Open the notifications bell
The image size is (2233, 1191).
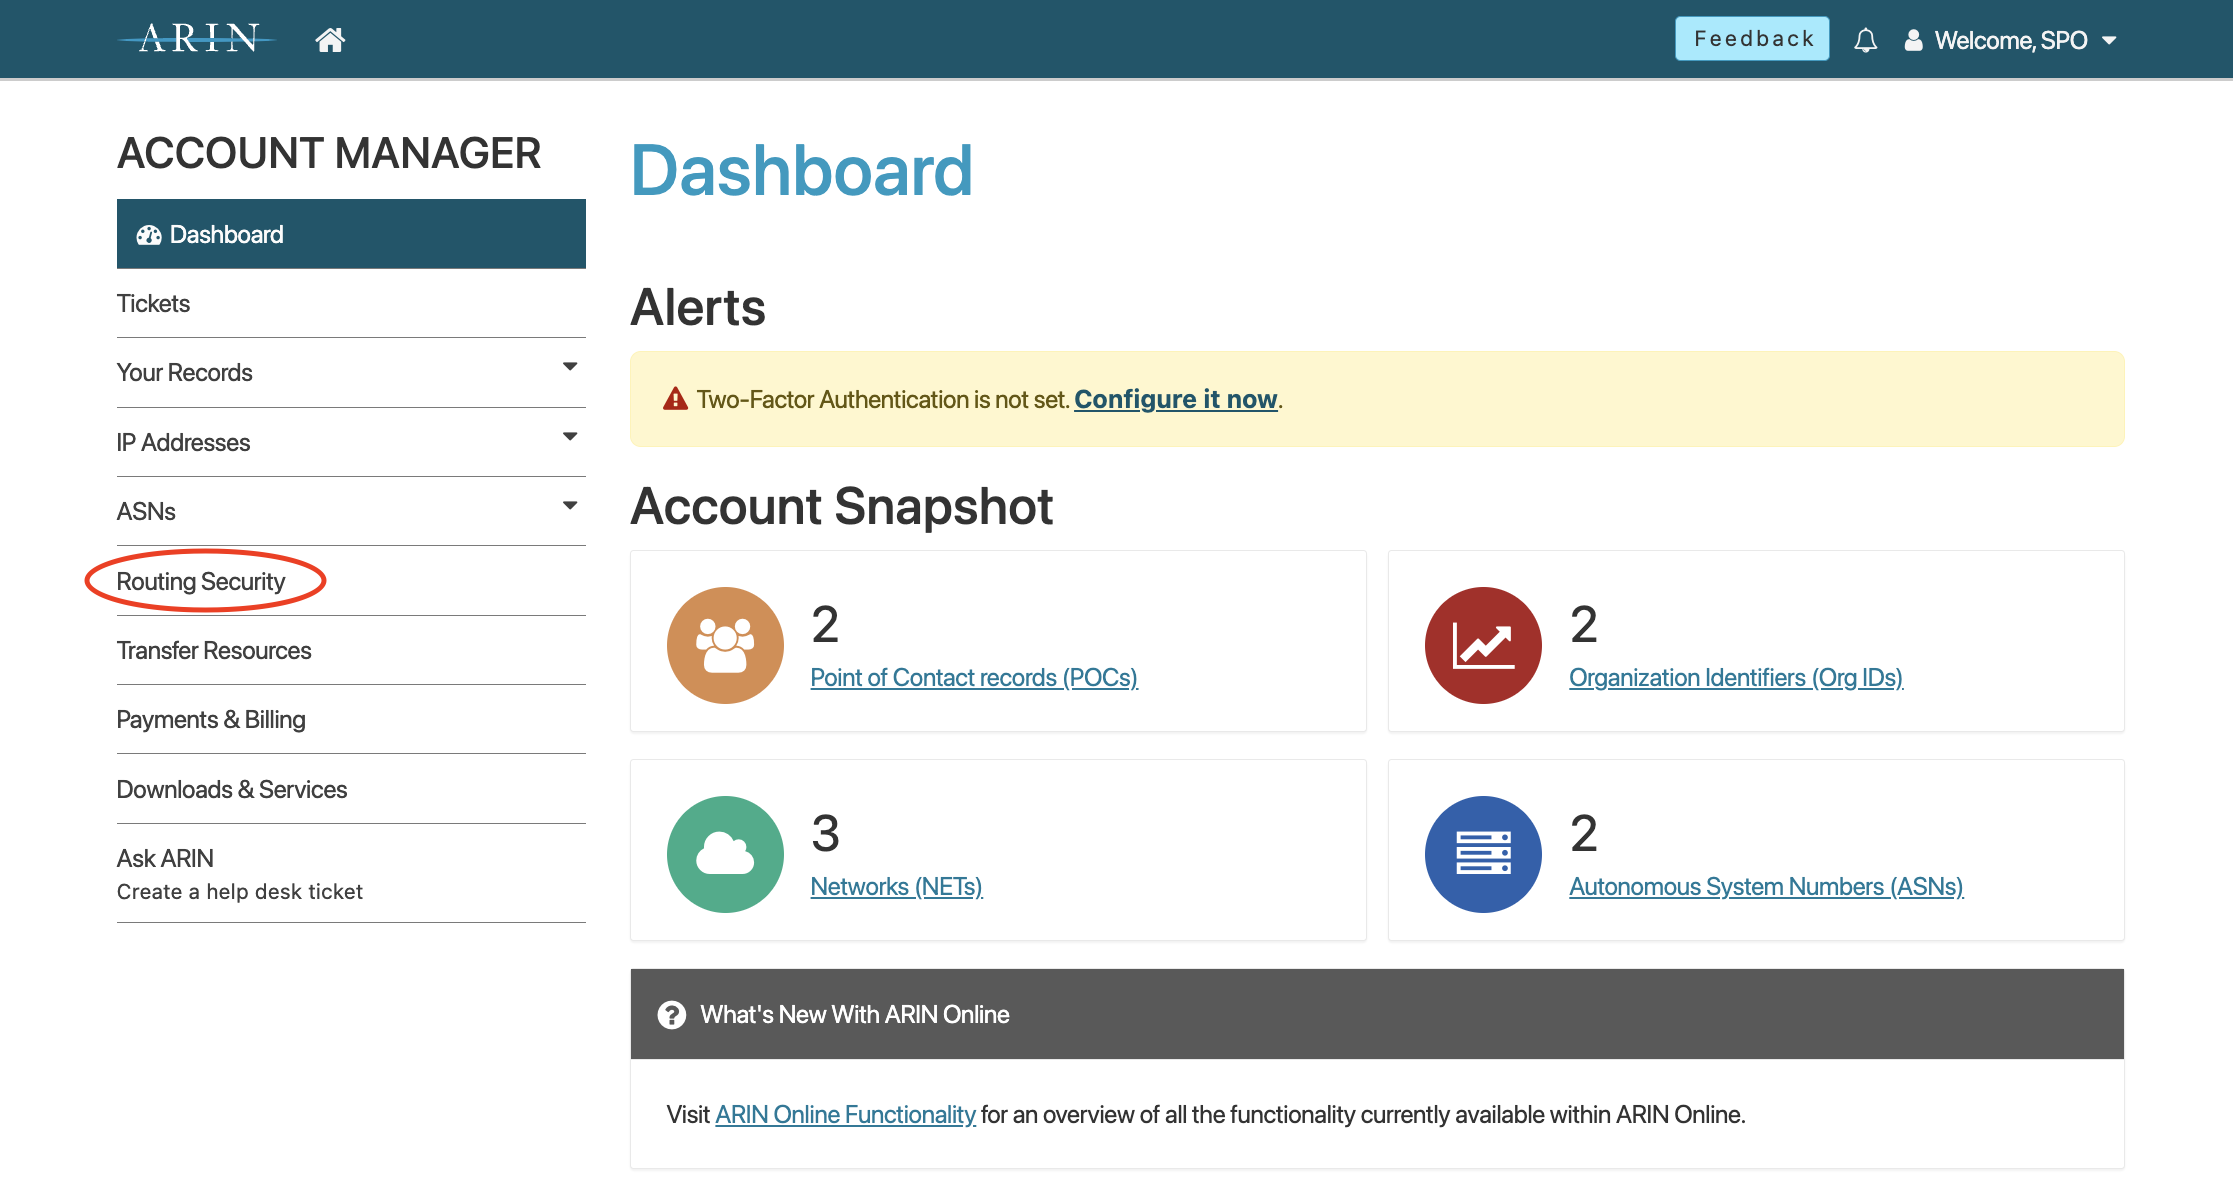point(1865,40)
